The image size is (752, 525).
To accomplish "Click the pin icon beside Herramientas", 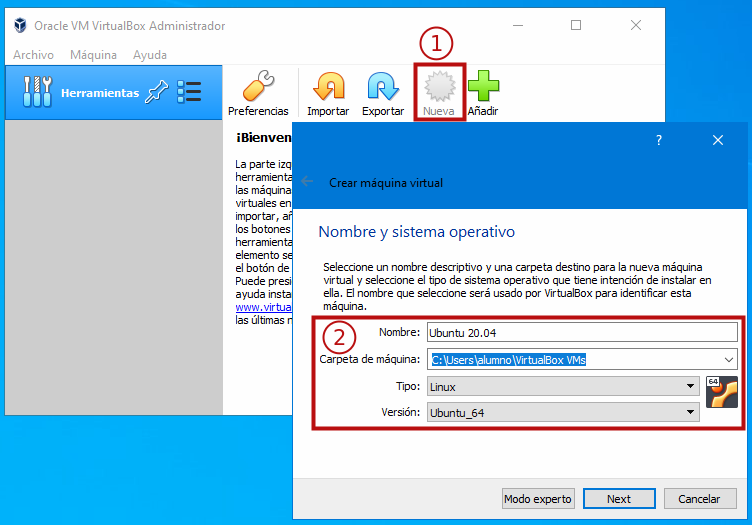I will tap(157, 91).
